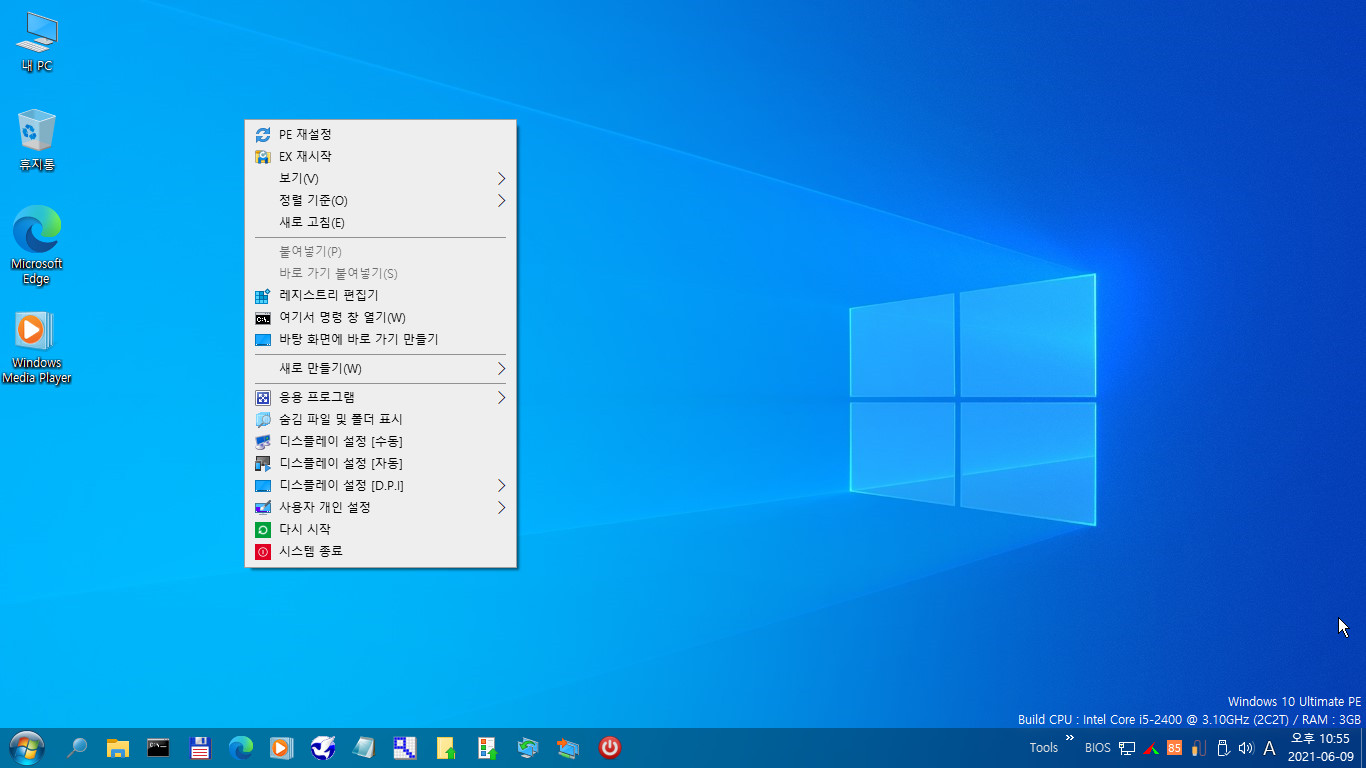1366x768 pixels.
Task: Click the red-green triangle tray icon
Action: (x=1151, y=748)
